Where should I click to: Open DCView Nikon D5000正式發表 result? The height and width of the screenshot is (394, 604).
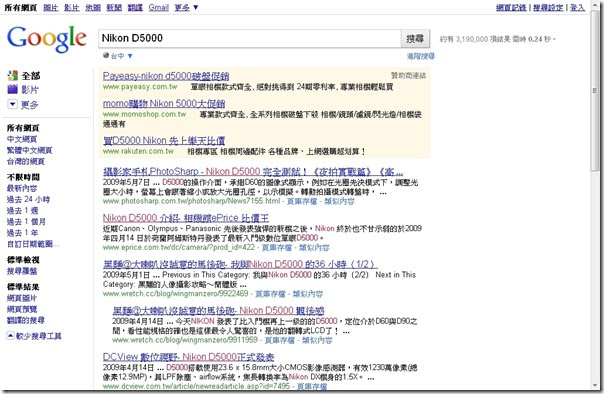point(188,357)
